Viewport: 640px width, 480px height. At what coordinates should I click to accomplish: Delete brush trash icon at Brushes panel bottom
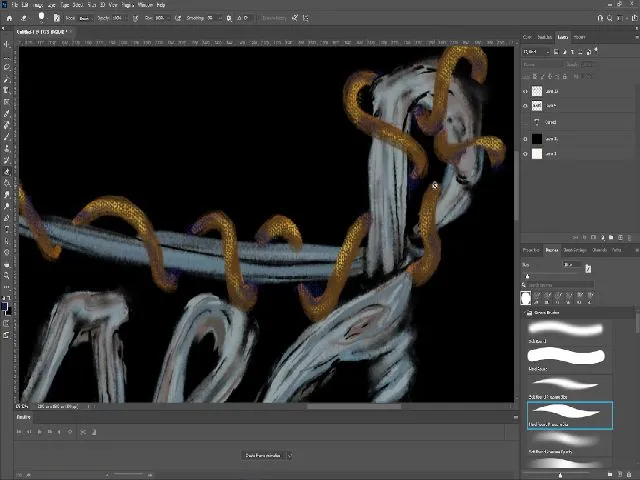click(629, 474)
